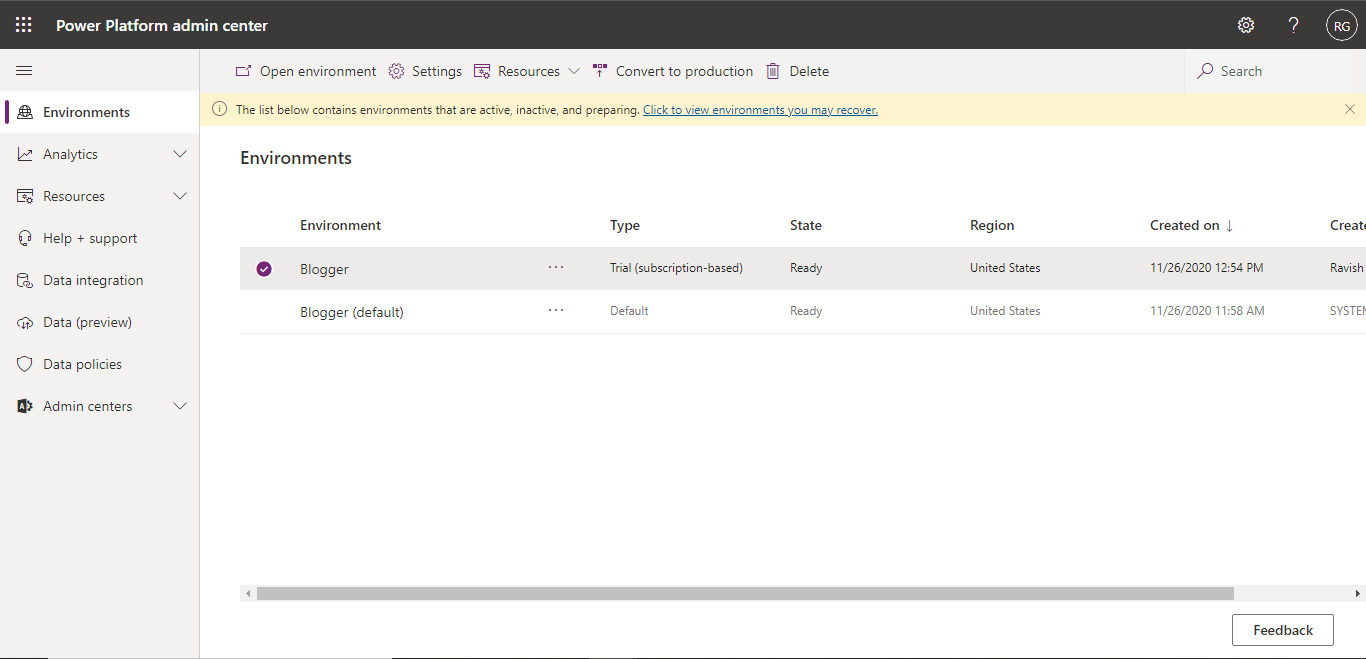The image size is (1366, 659).
Task: Click the Power Platform admin center title
Action: tap(162, 25)
